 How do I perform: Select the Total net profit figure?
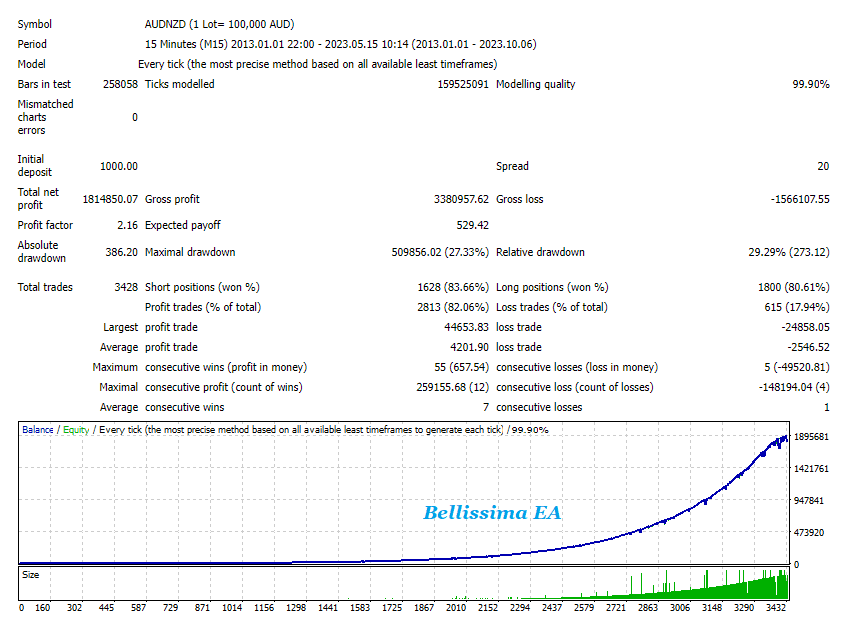(x=109, y=199)
